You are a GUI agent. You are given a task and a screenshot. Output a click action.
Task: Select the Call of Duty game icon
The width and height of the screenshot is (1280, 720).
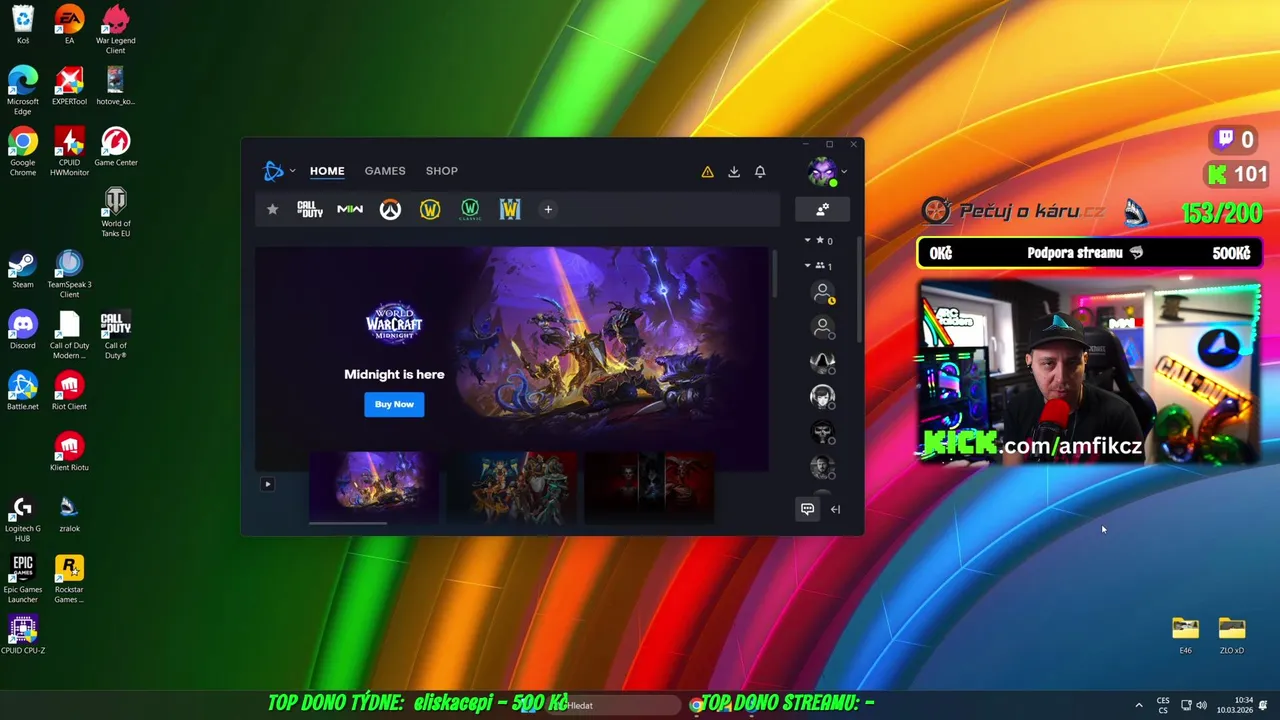click(x=310, y=209)
